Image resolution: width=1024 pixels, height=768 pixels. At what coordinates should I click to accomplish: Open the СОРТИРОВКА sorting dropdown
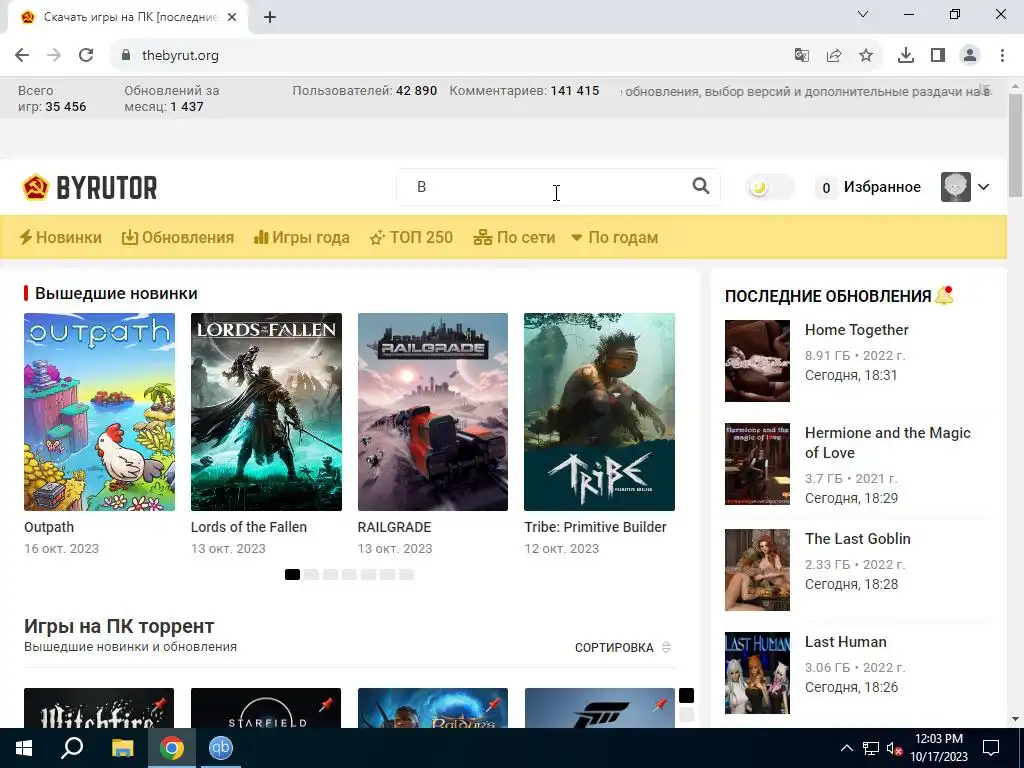(622, 647)
